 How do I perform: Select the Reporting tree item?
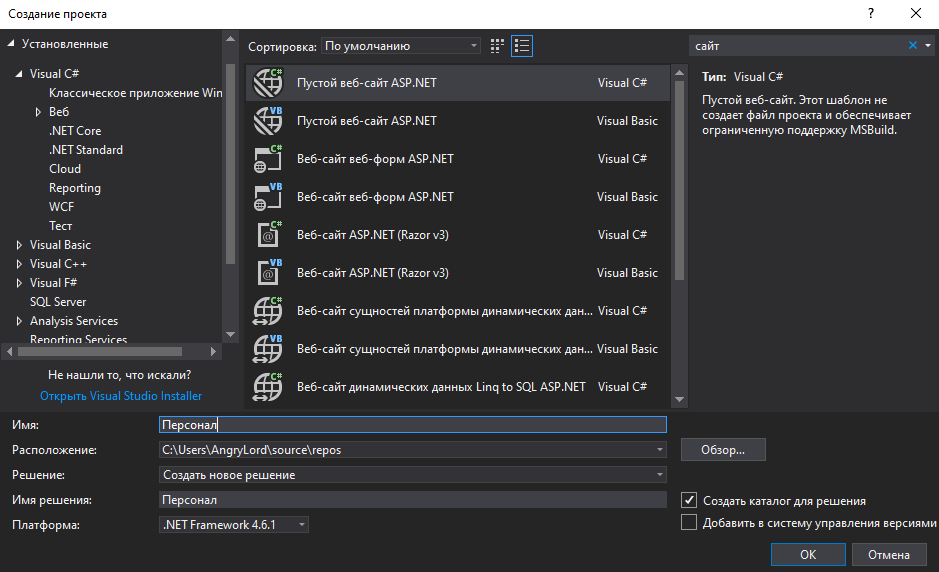tap(75, 188)
